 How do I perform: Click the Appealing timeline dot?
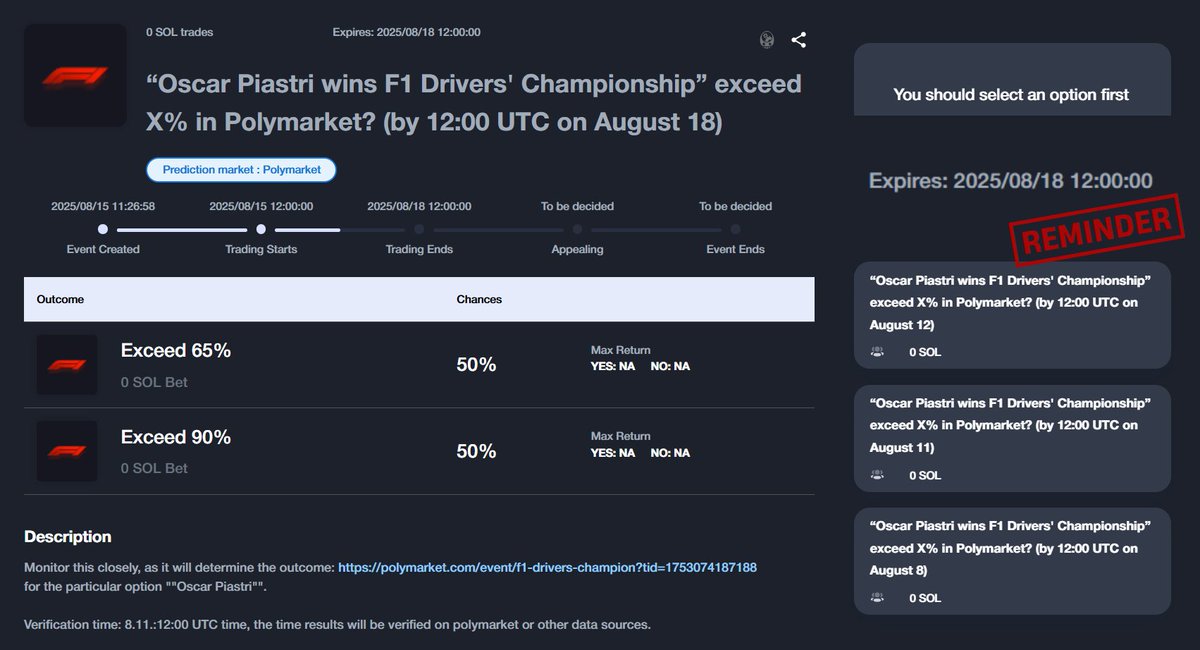point(577,229)
